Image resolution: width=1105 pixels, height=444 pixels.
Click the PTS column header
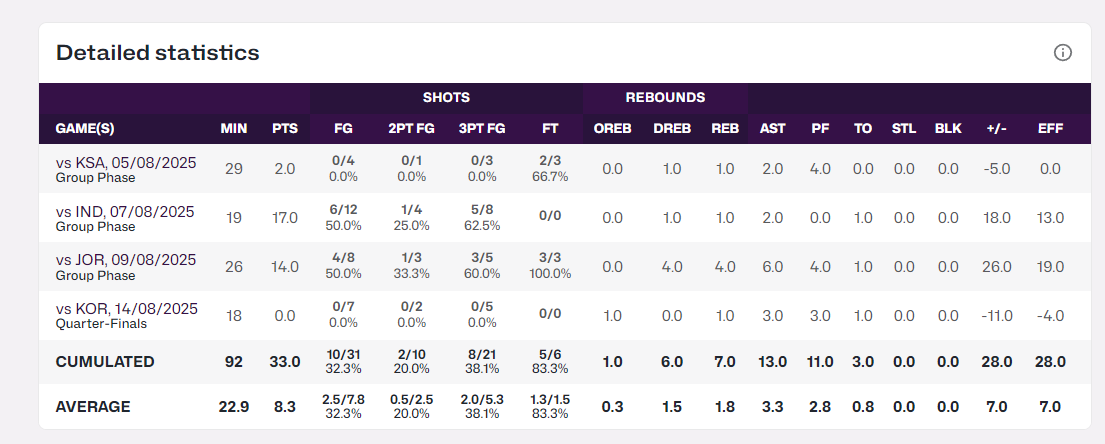pos(285,128)
